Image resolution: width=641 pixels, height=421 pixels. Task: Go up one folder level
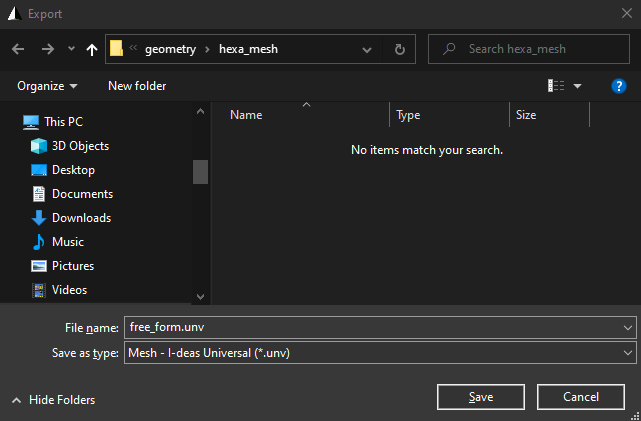tap(92, 49)
